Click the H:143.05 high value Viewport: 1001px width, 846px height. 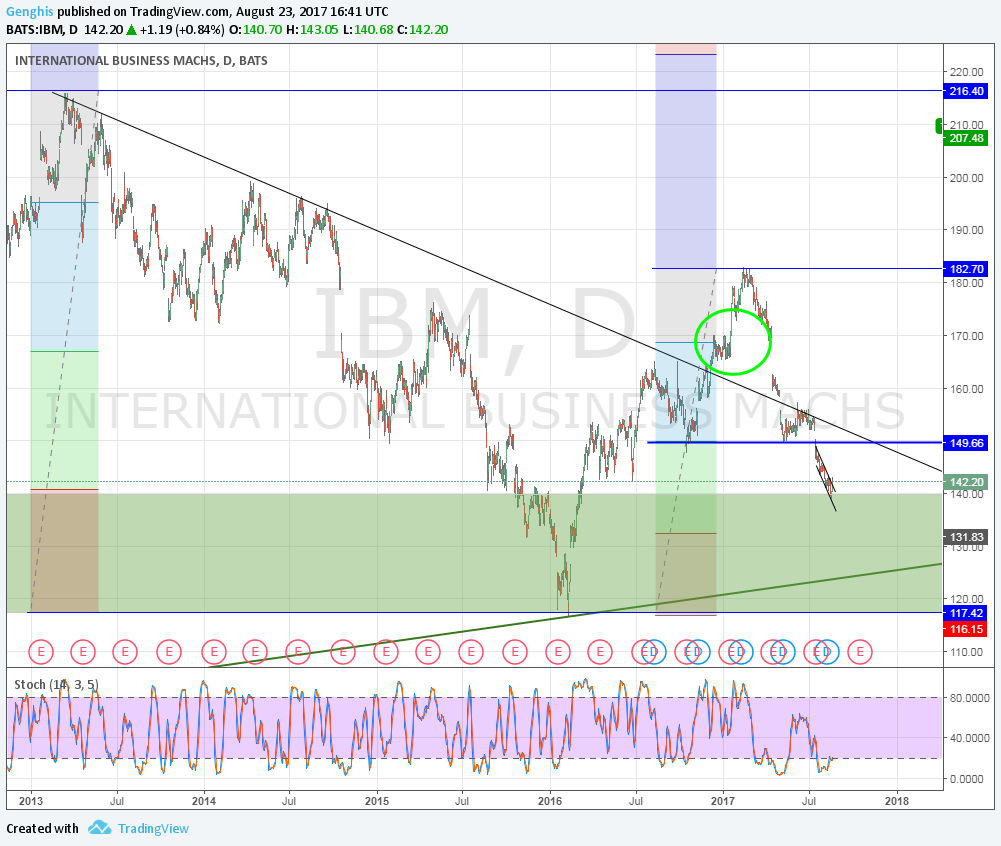coord(312,30)
